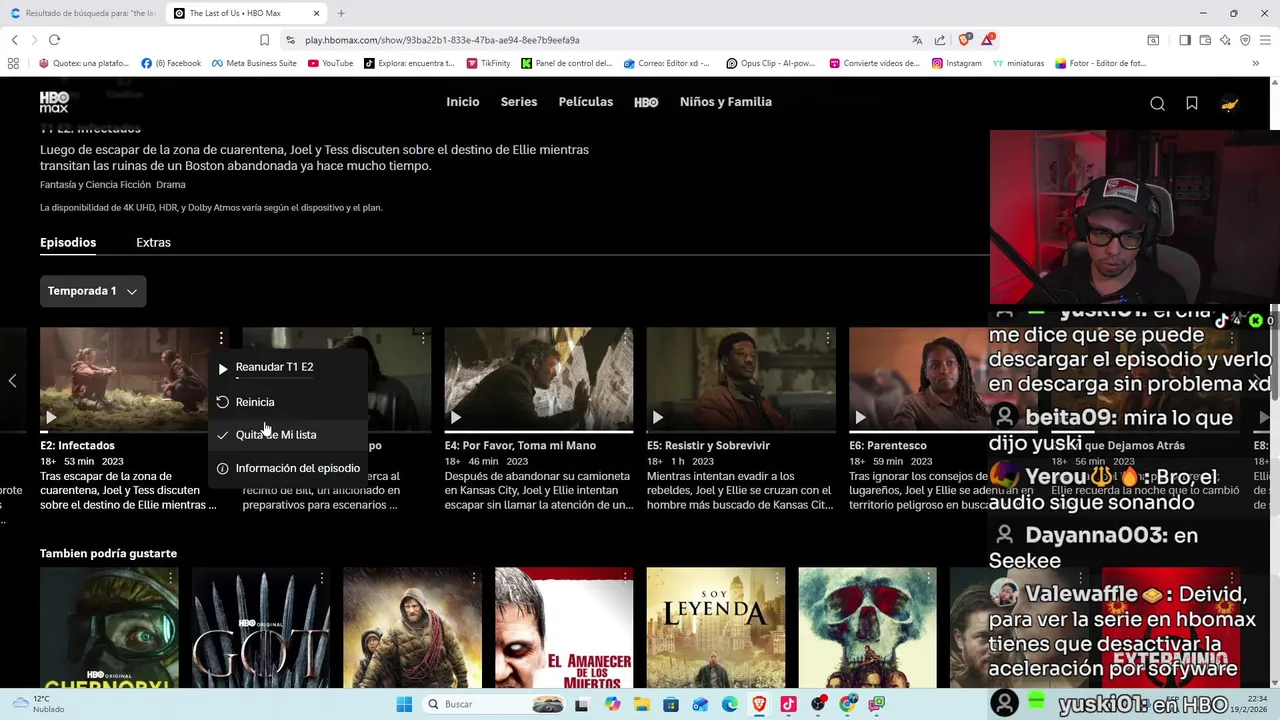
Task: Open TikTok app from taskbar
Action: tap(788, 704)
